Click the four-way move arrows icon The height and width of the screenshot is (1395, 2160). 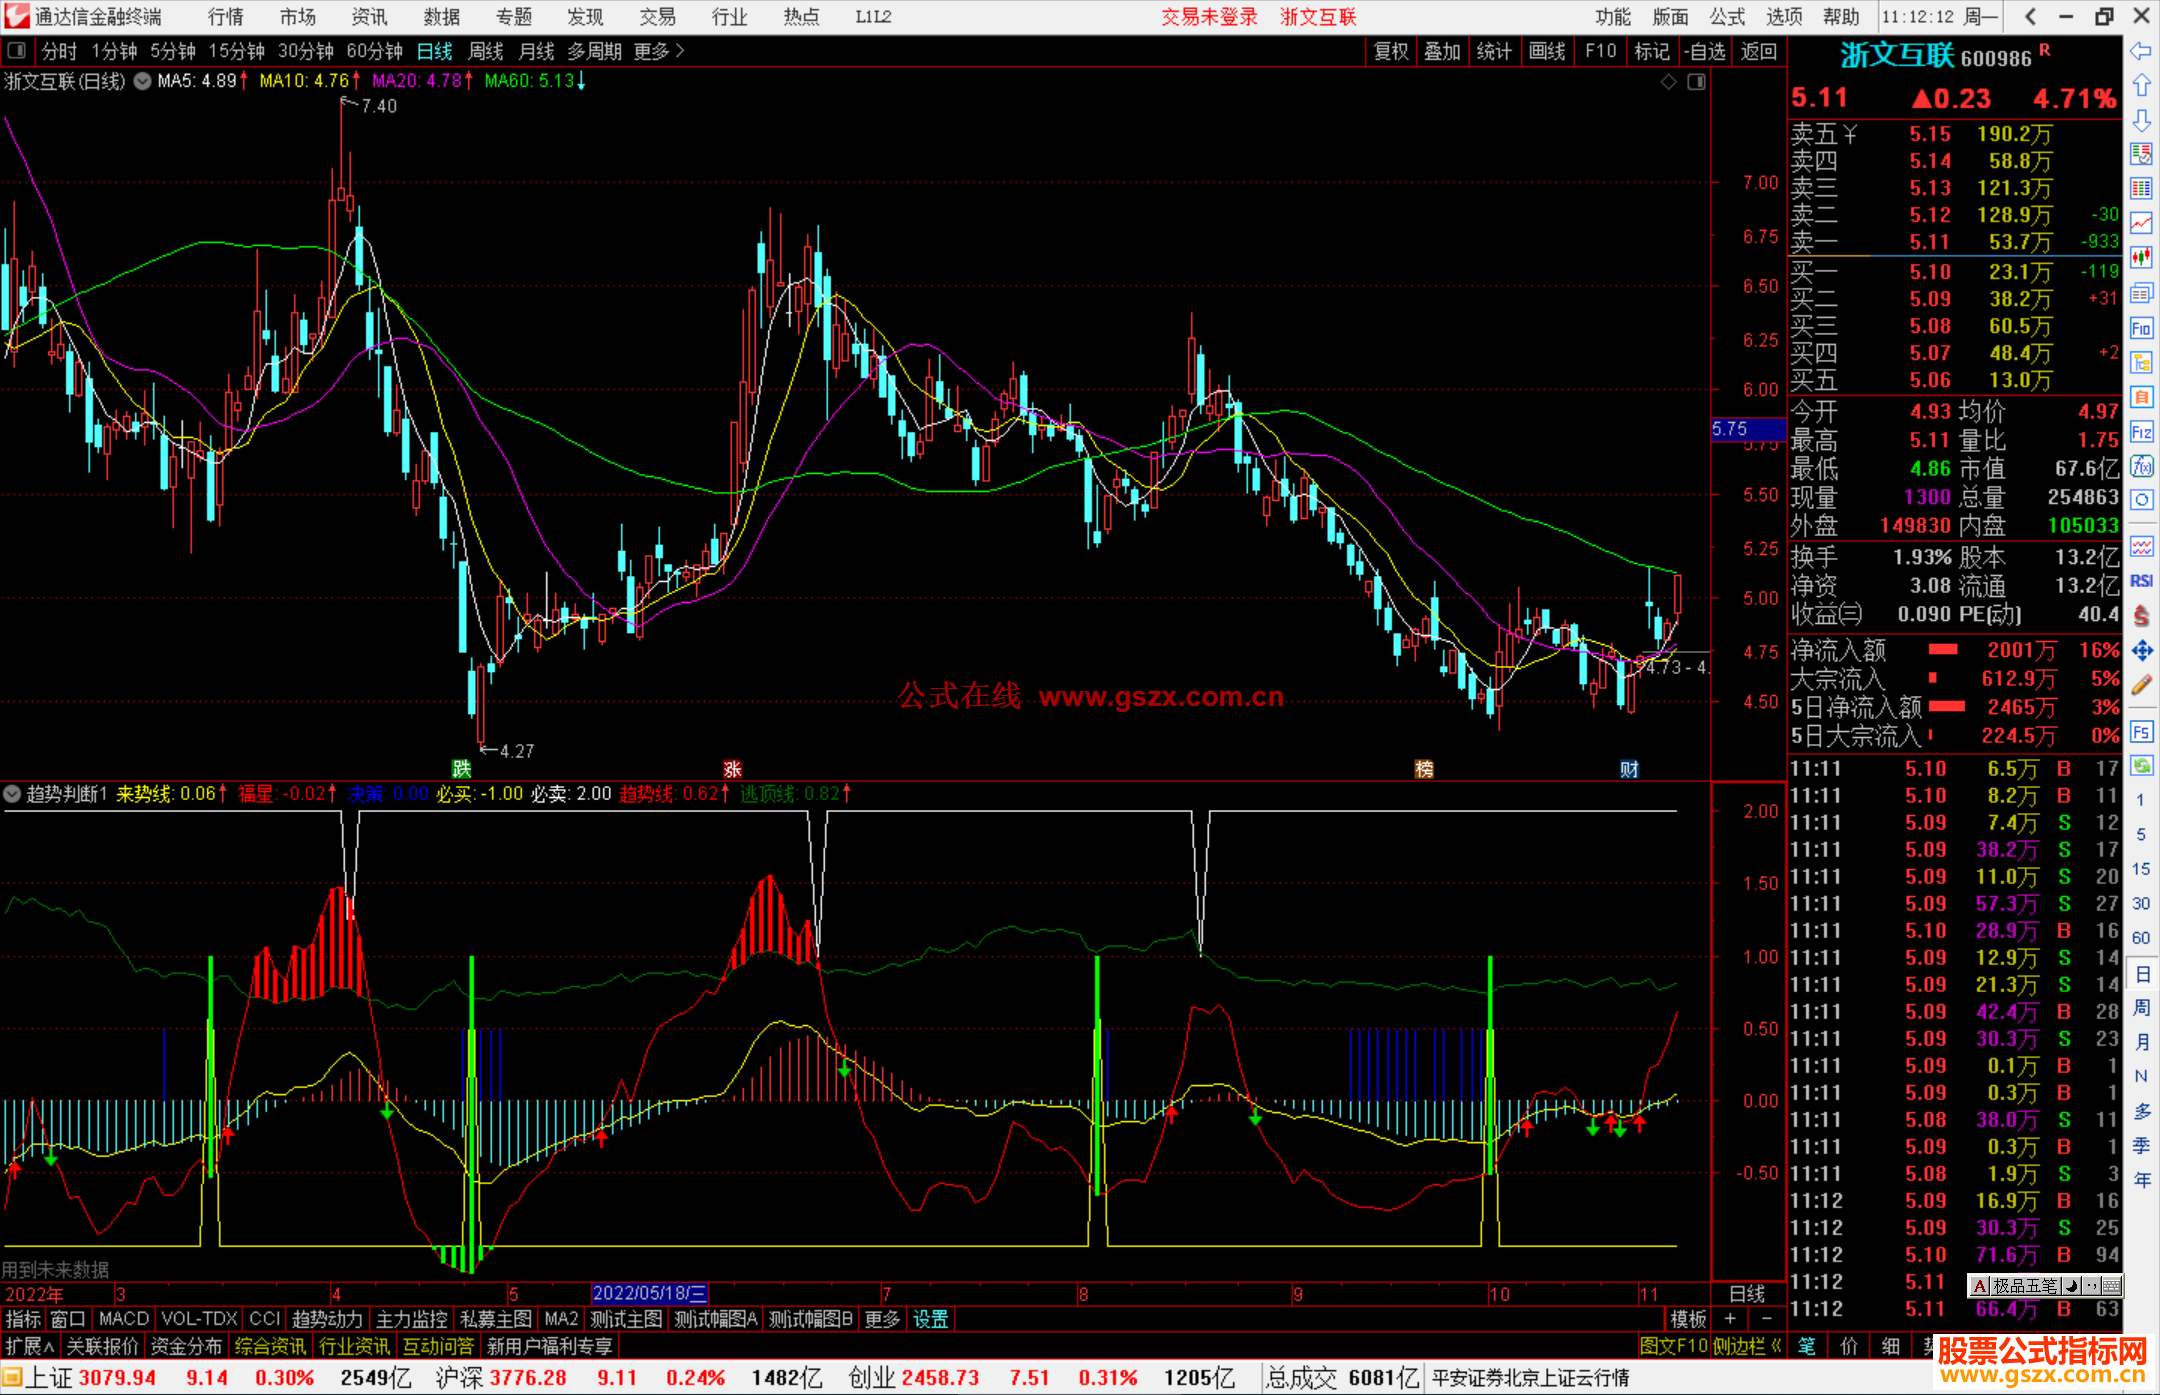(x=2141, y=651)
